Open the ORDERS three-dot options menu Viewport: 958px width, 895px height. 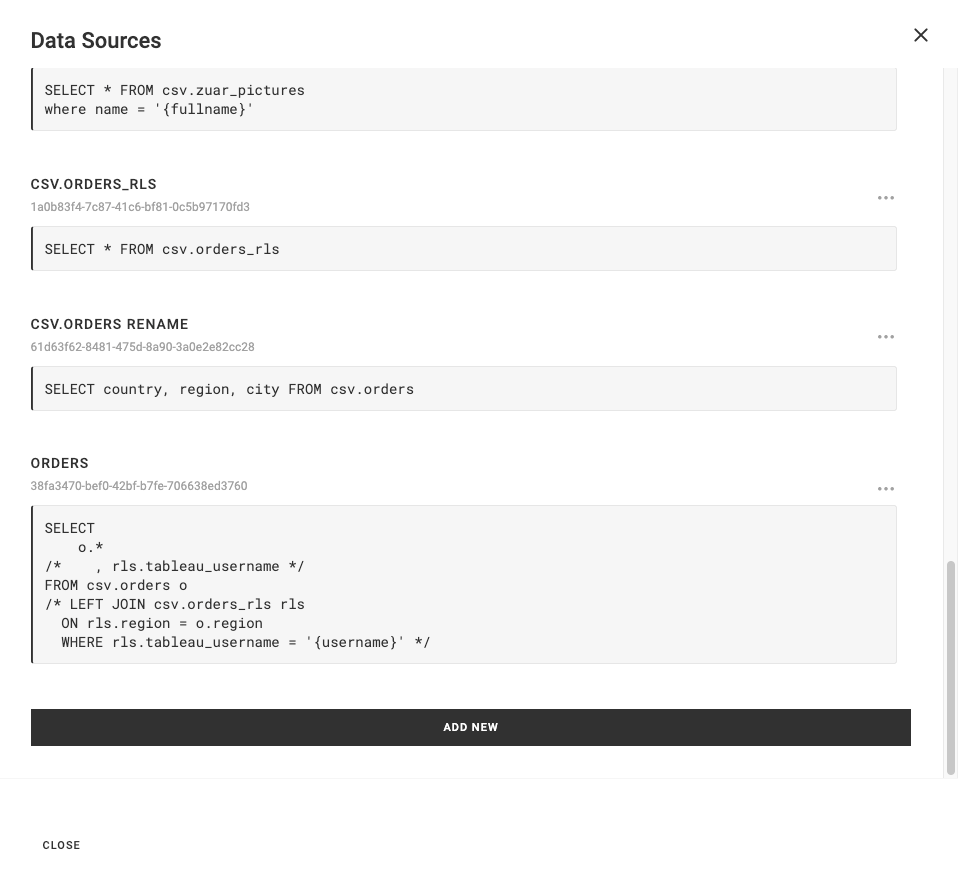click(x=885, y=489)
